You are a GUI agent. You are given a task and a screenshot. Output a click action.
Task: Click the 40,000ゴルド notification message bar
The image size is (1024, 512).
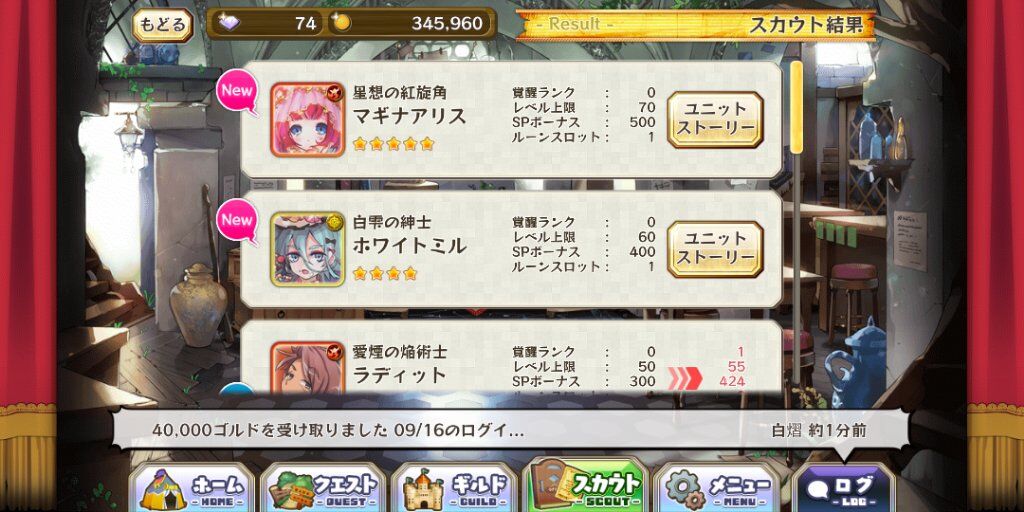[510, 430]
